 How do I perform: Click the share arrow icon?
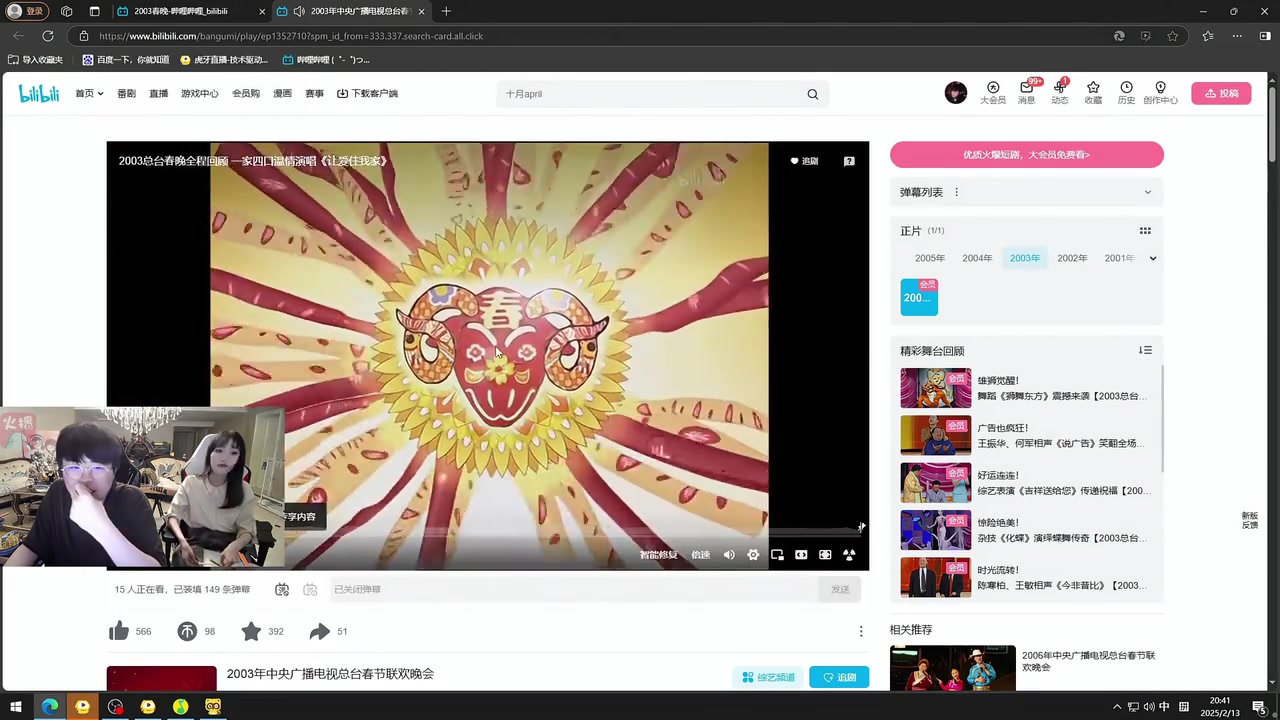[319, 631]
